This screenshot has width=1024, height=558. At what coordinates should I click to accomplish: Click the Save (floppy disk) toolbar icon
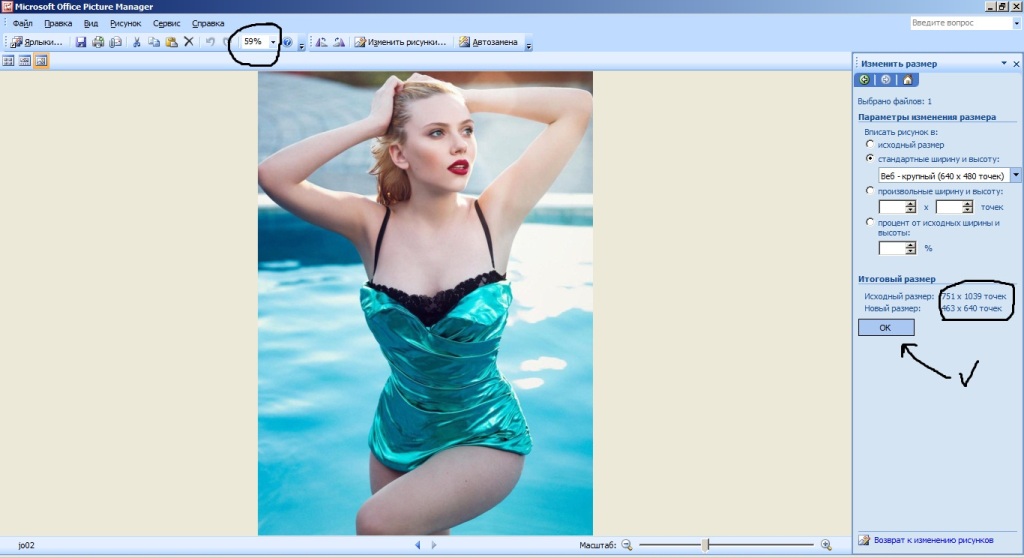[82, 42]
